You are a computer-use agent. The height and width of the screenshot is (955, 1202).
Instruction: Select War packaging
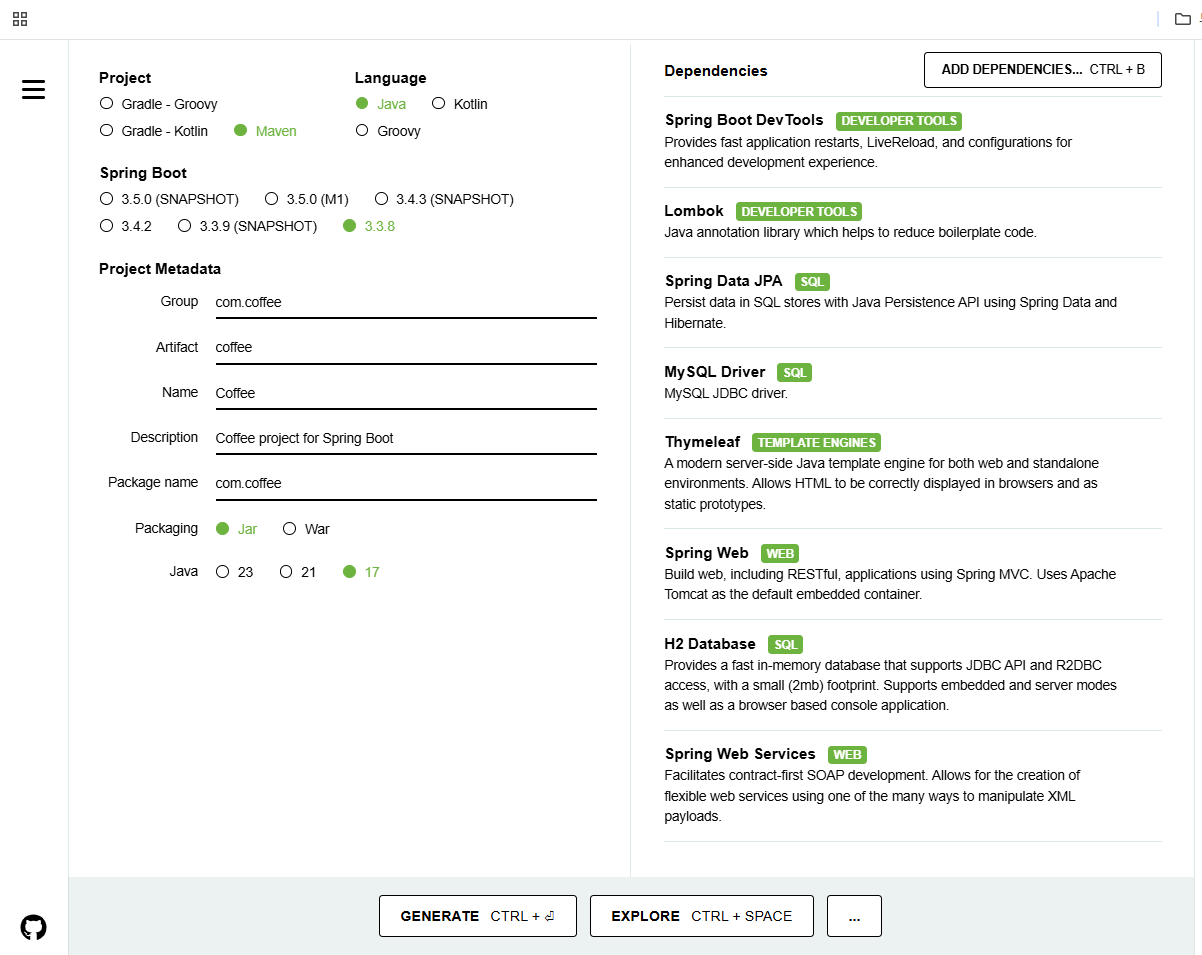tap(307, 529)
